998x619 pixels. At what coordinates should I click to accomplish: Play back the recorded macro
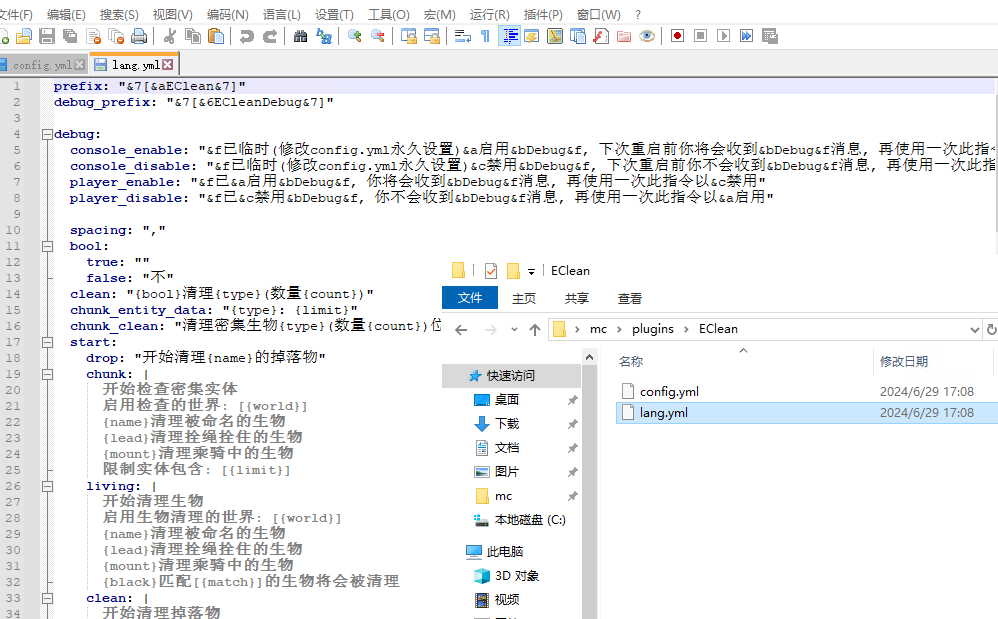723,36
